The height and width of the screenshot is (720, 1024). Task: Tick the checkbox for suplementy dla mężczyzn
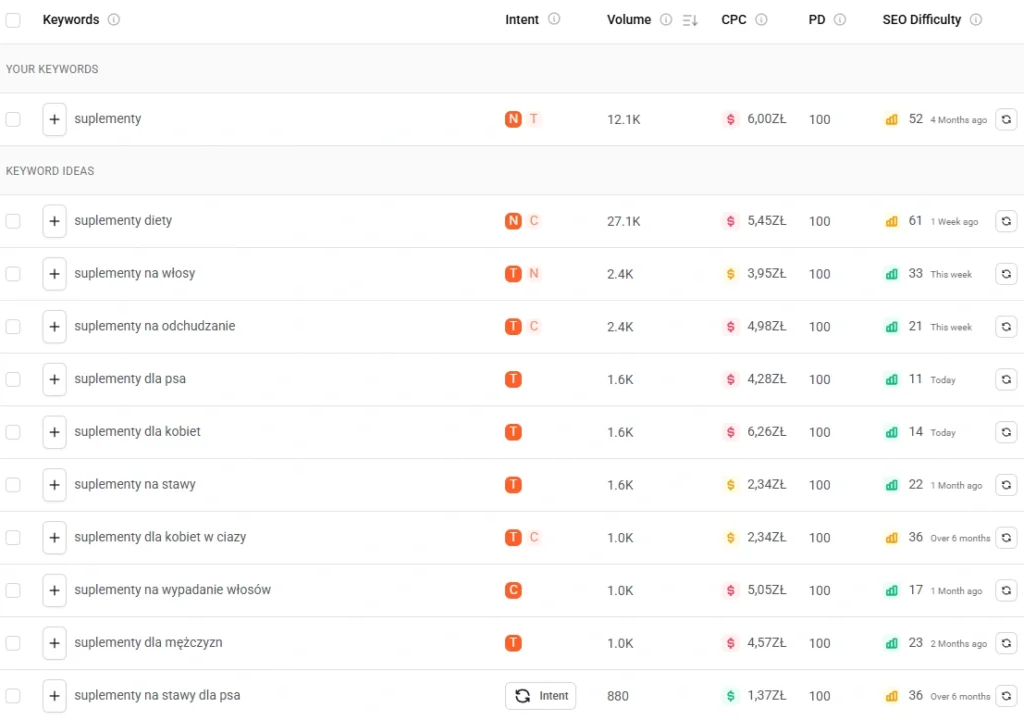[x=13, y=643]
